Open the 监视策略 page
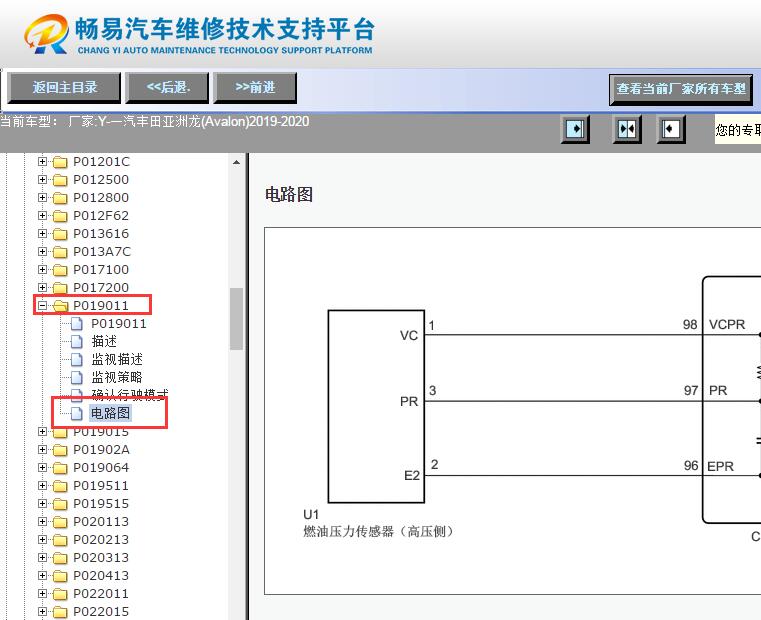 [117, 377]
